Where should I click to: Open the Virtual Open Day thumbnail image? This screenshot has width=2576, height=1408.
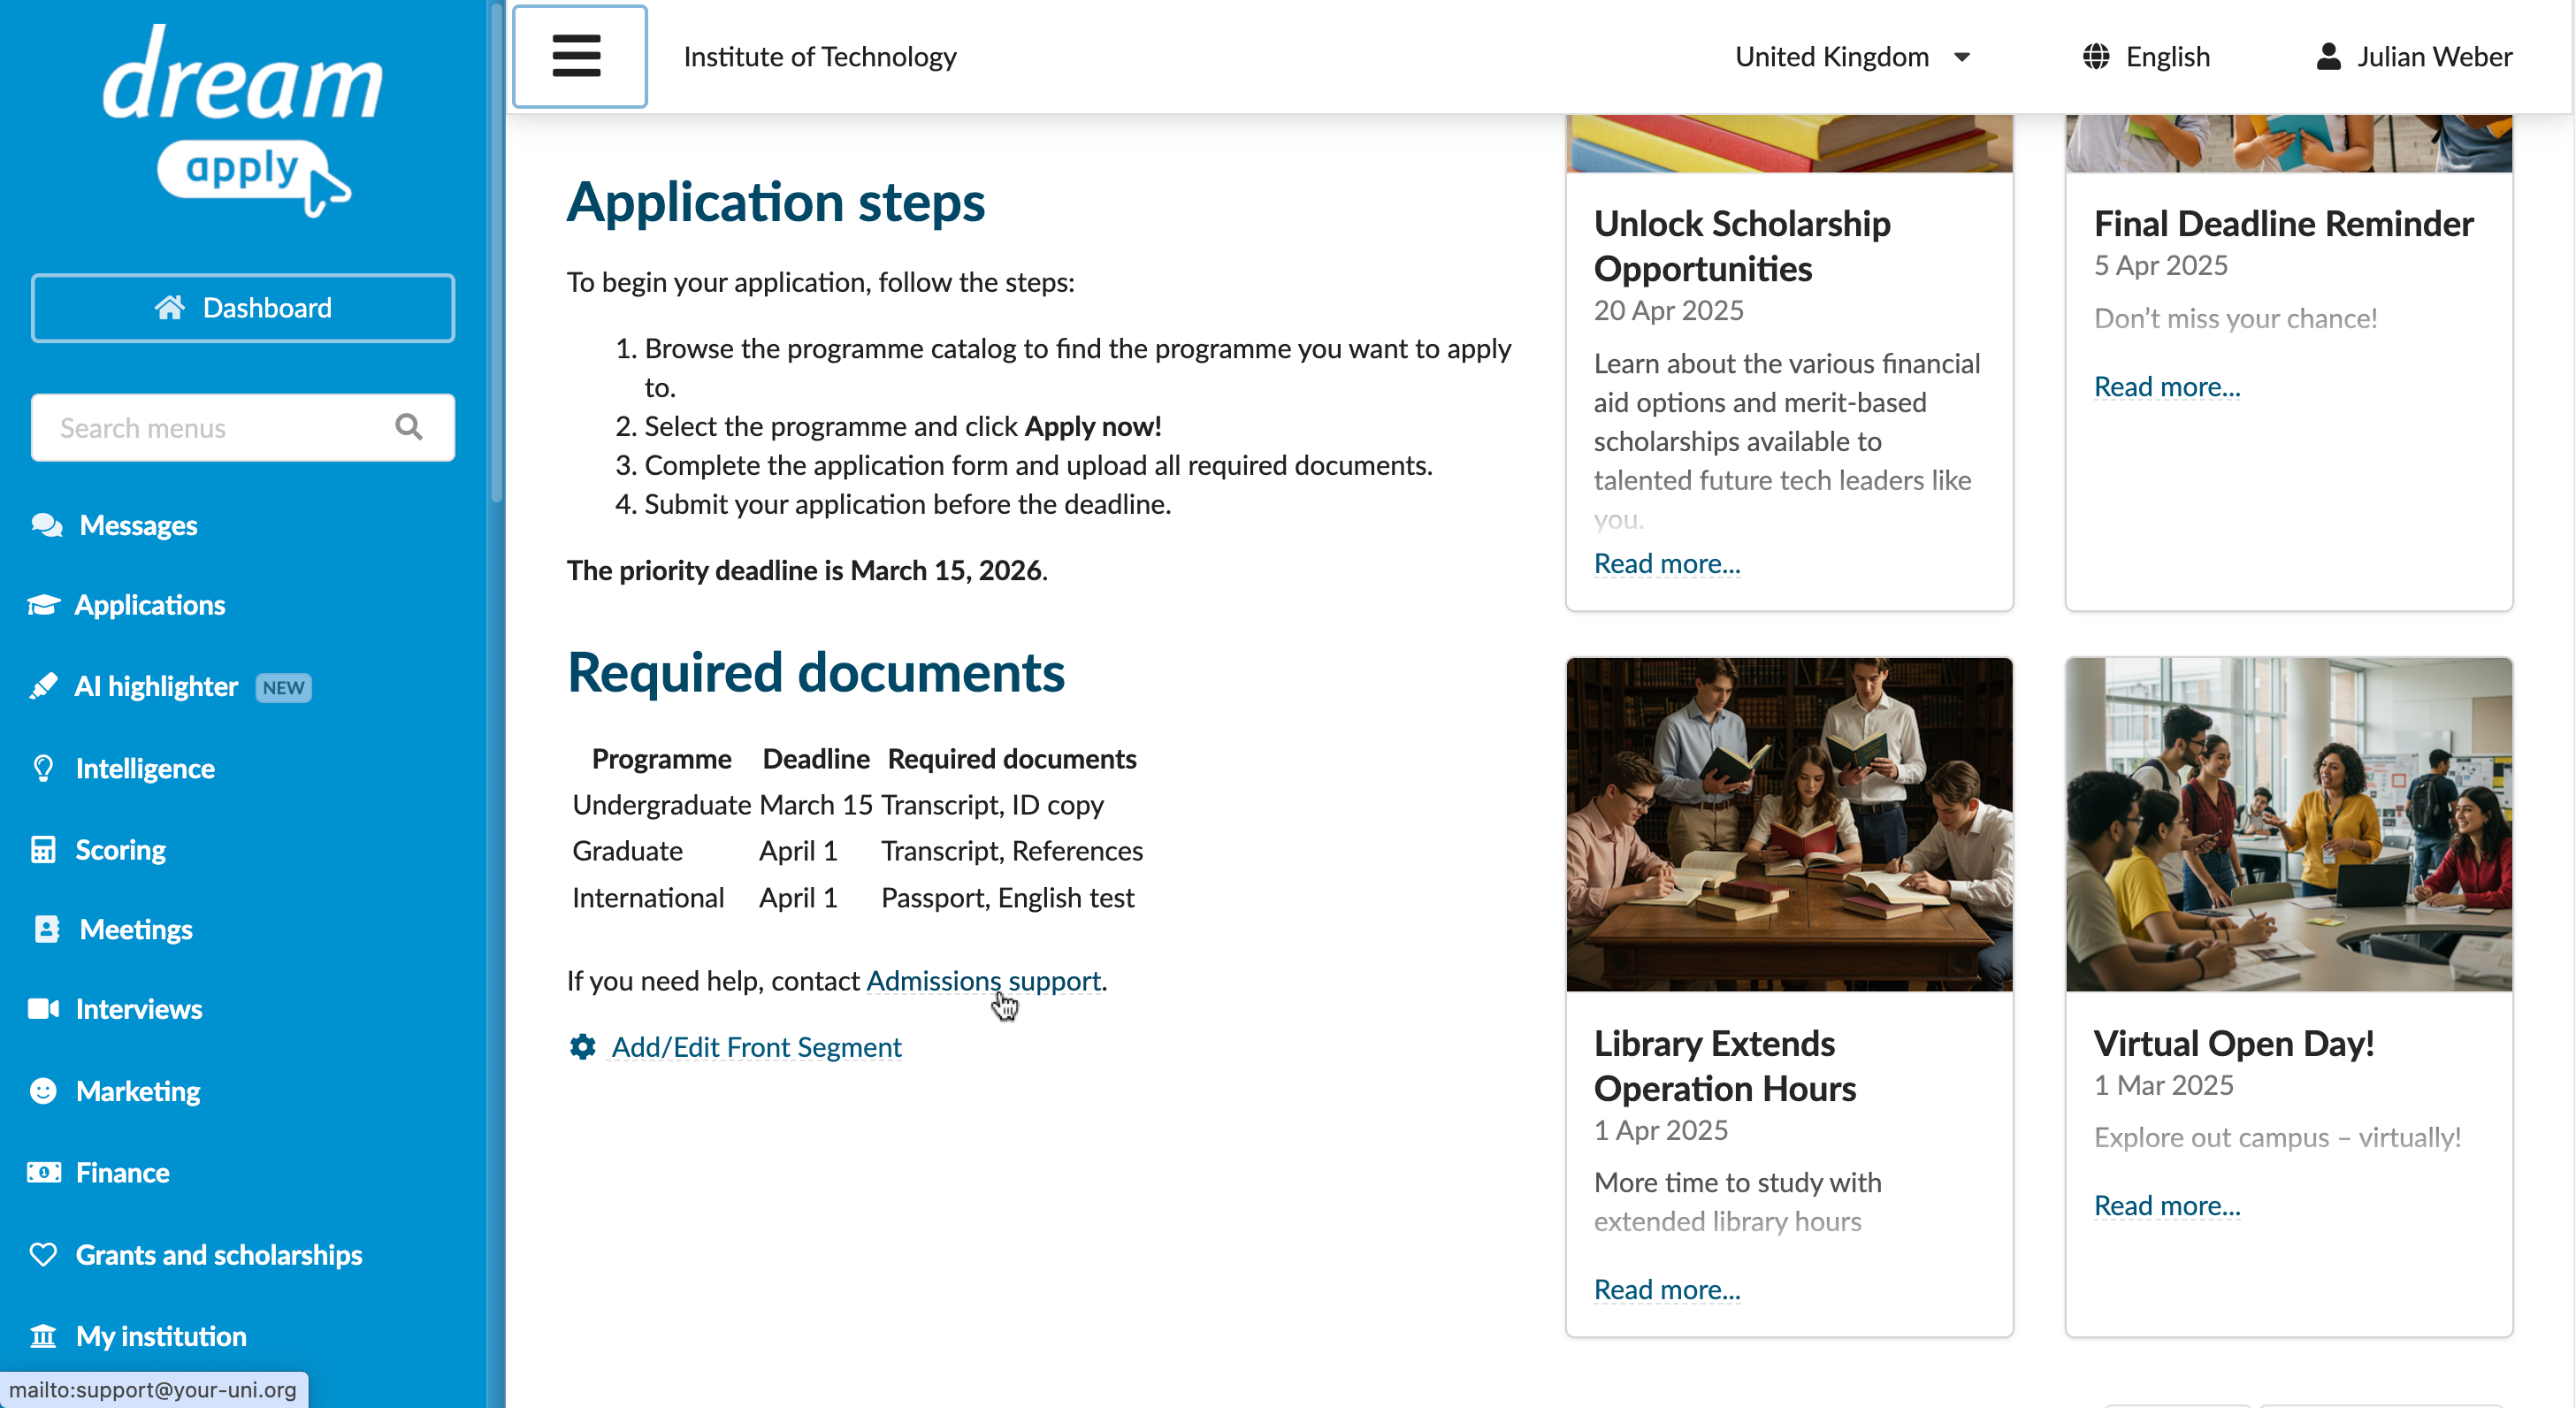(2288, 824)
